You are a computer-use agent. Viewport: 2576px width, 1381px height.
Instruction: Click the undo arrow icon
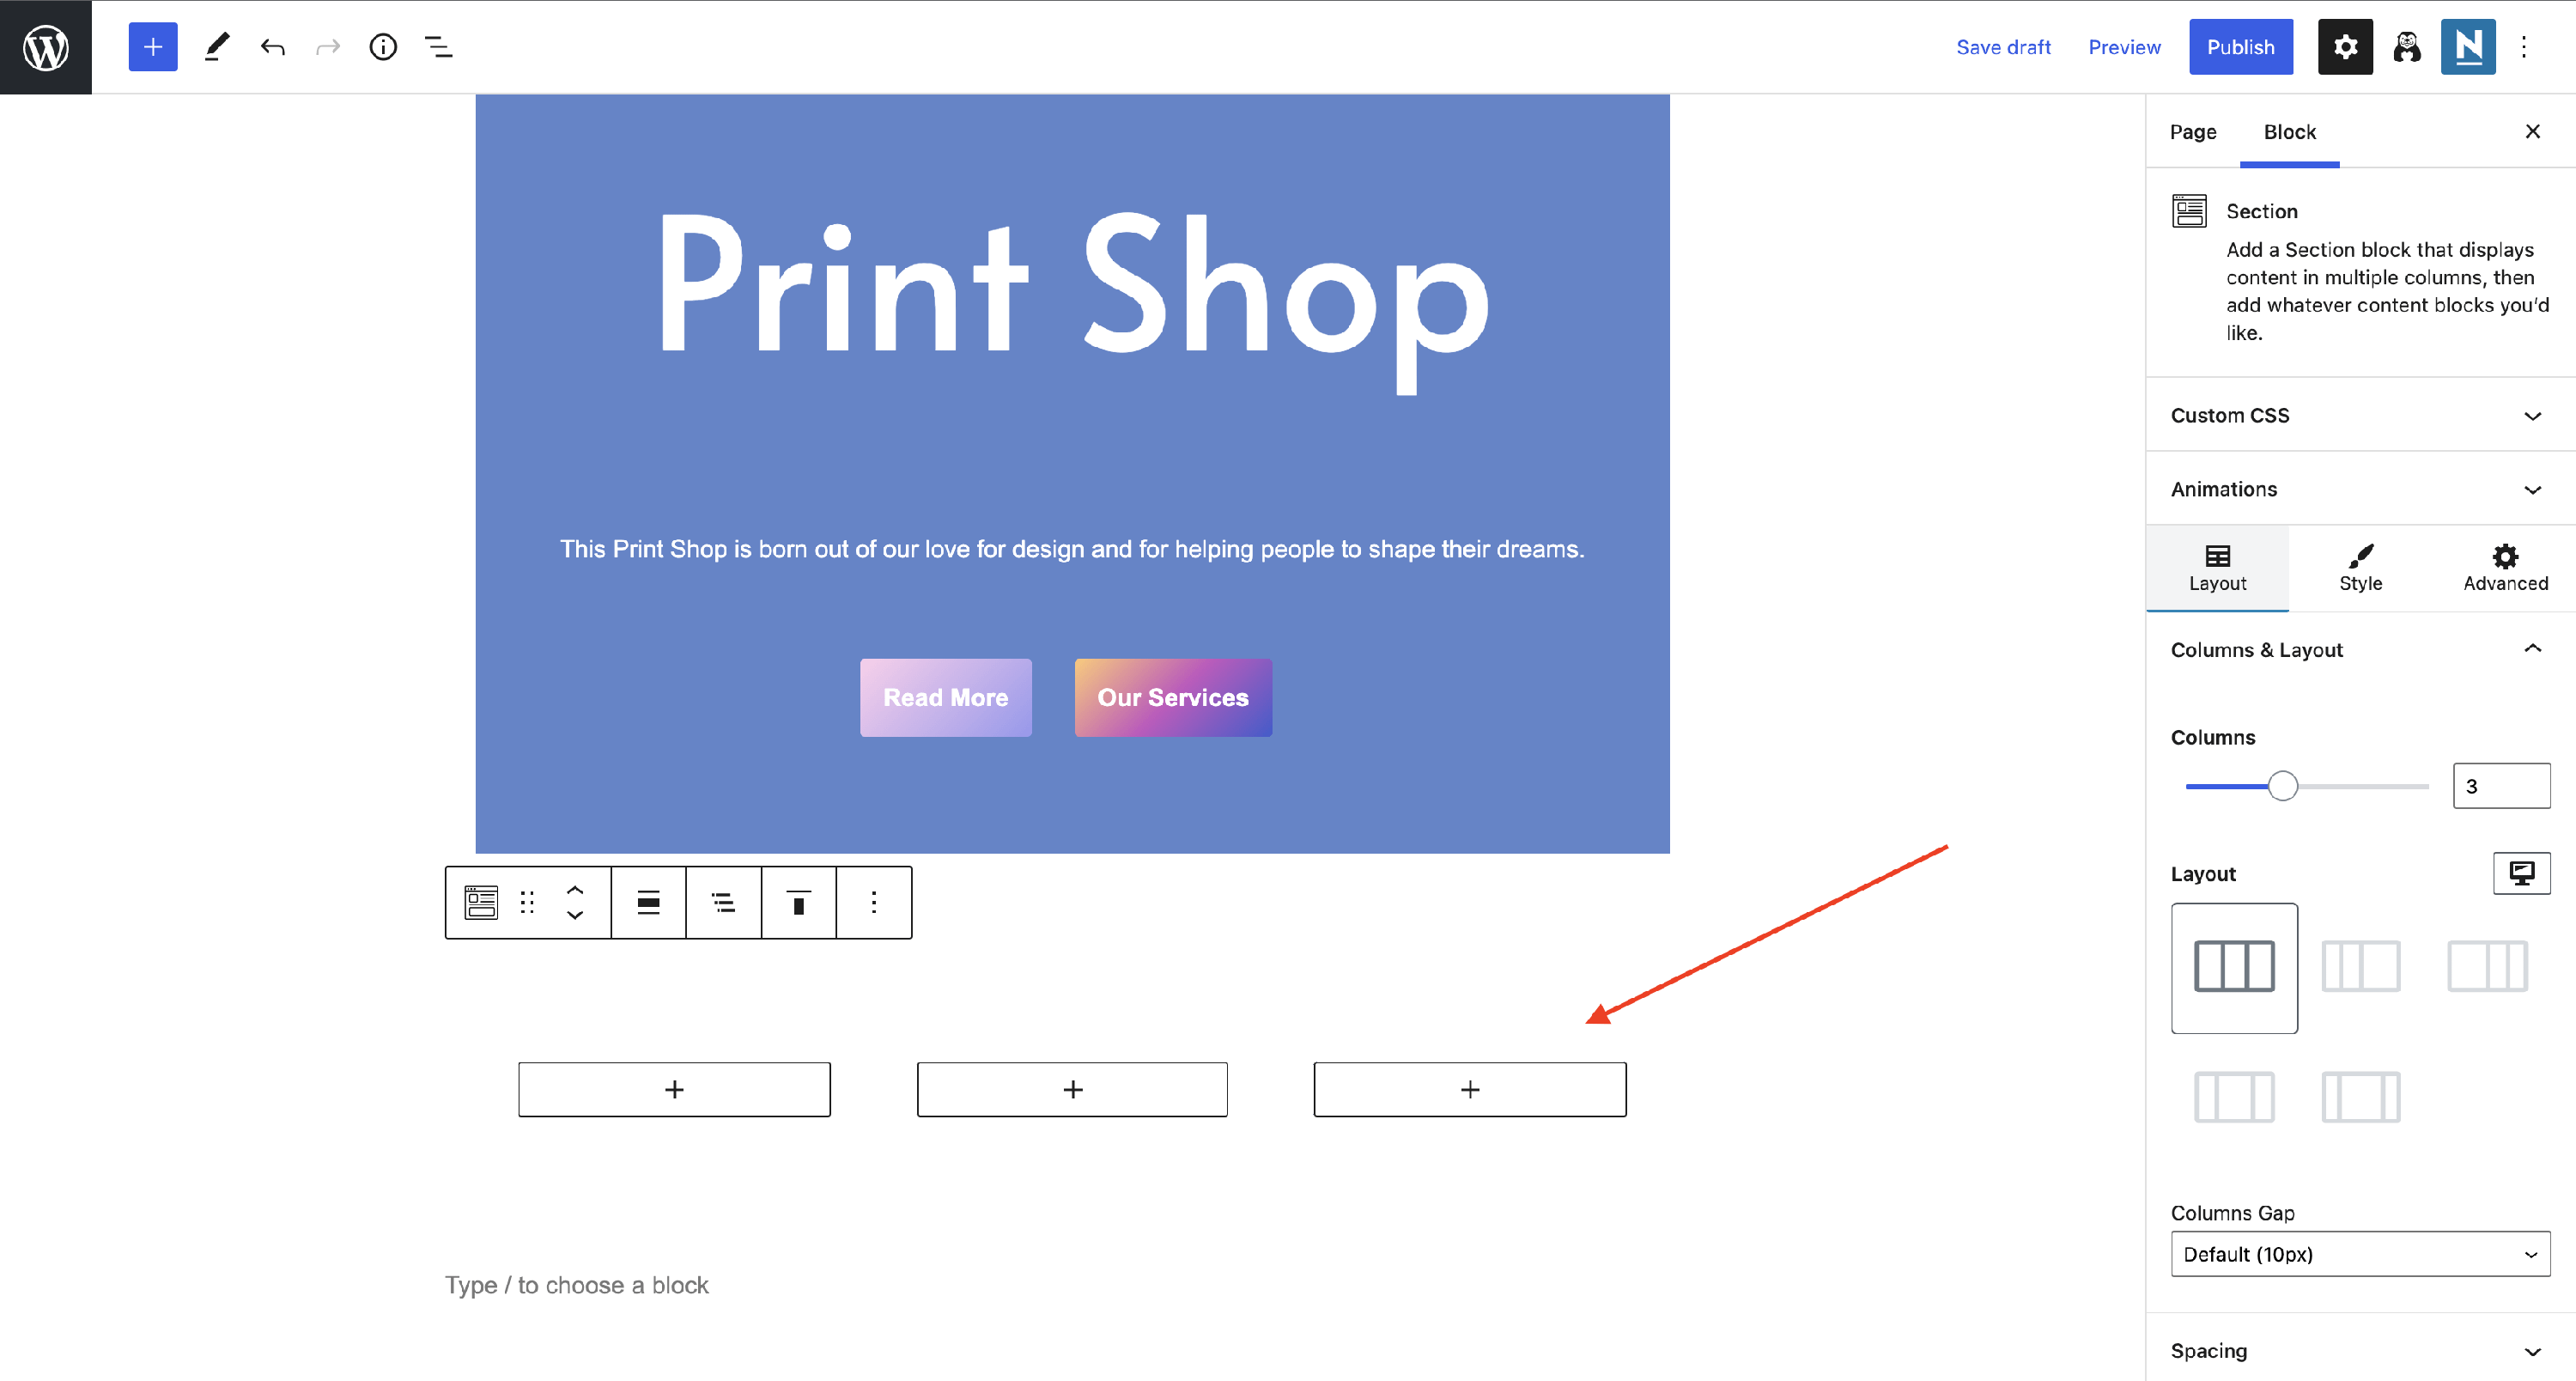272,47
